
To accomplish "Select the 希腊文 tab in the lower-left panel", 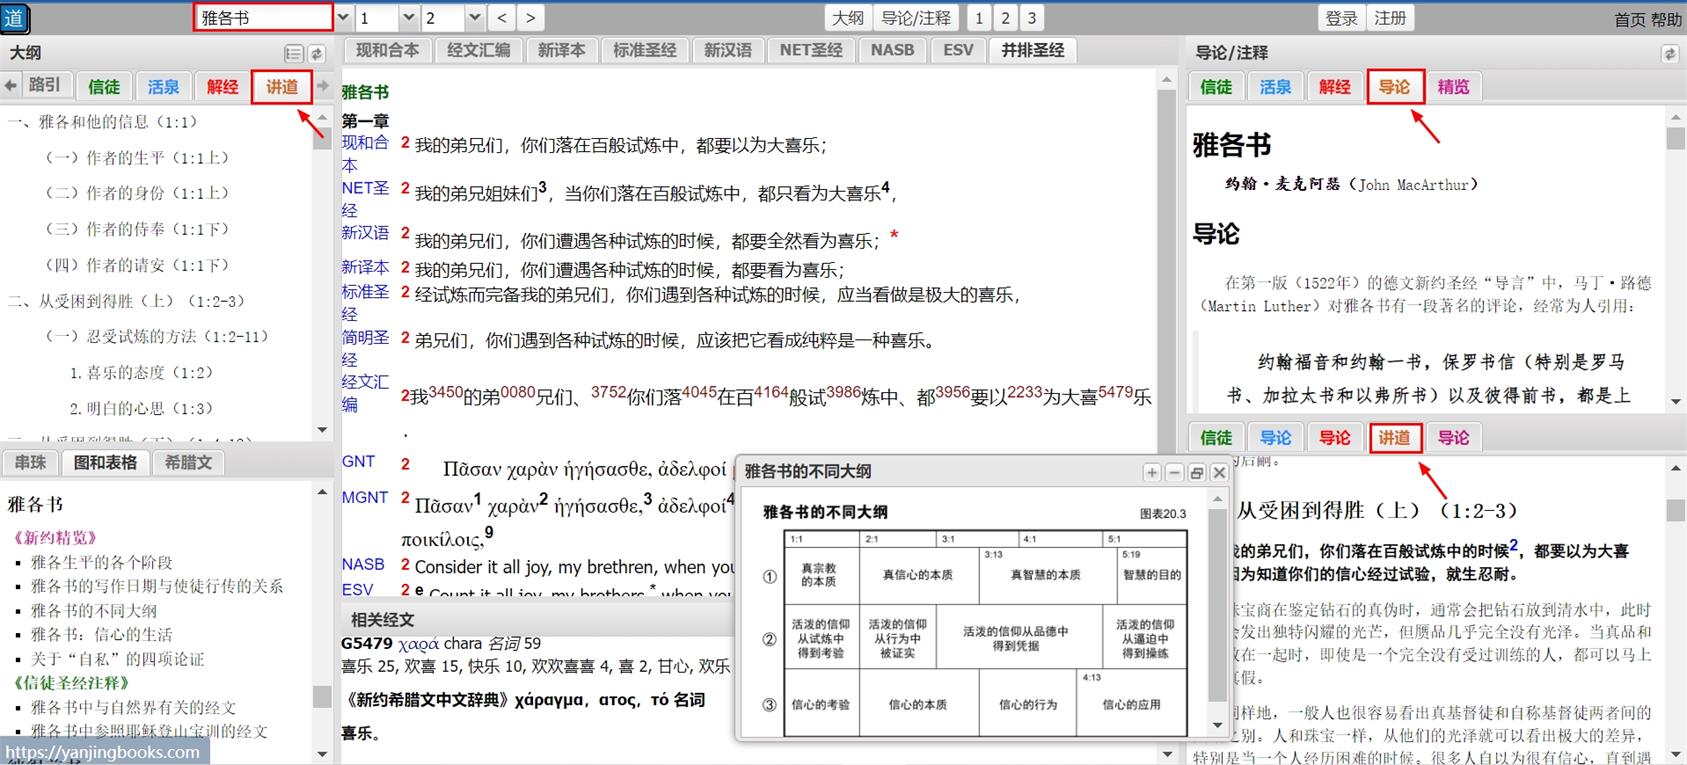I will (188, 463).
